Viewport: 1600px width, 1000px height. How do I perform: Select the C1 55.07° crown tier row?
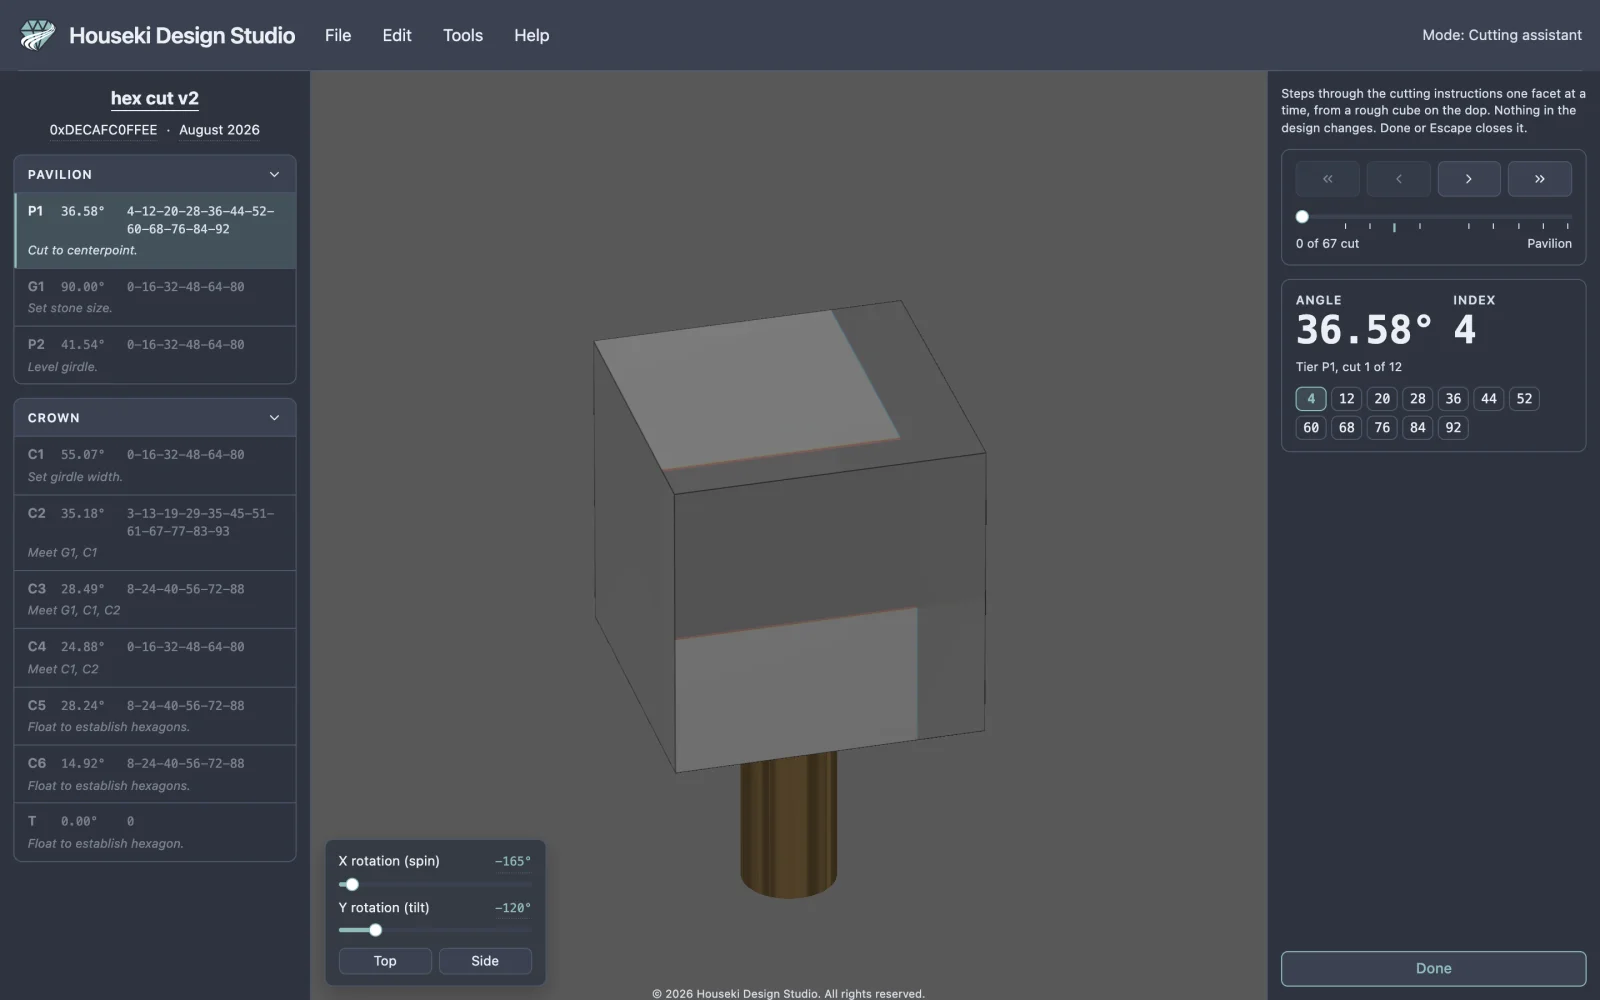[155, 465]
